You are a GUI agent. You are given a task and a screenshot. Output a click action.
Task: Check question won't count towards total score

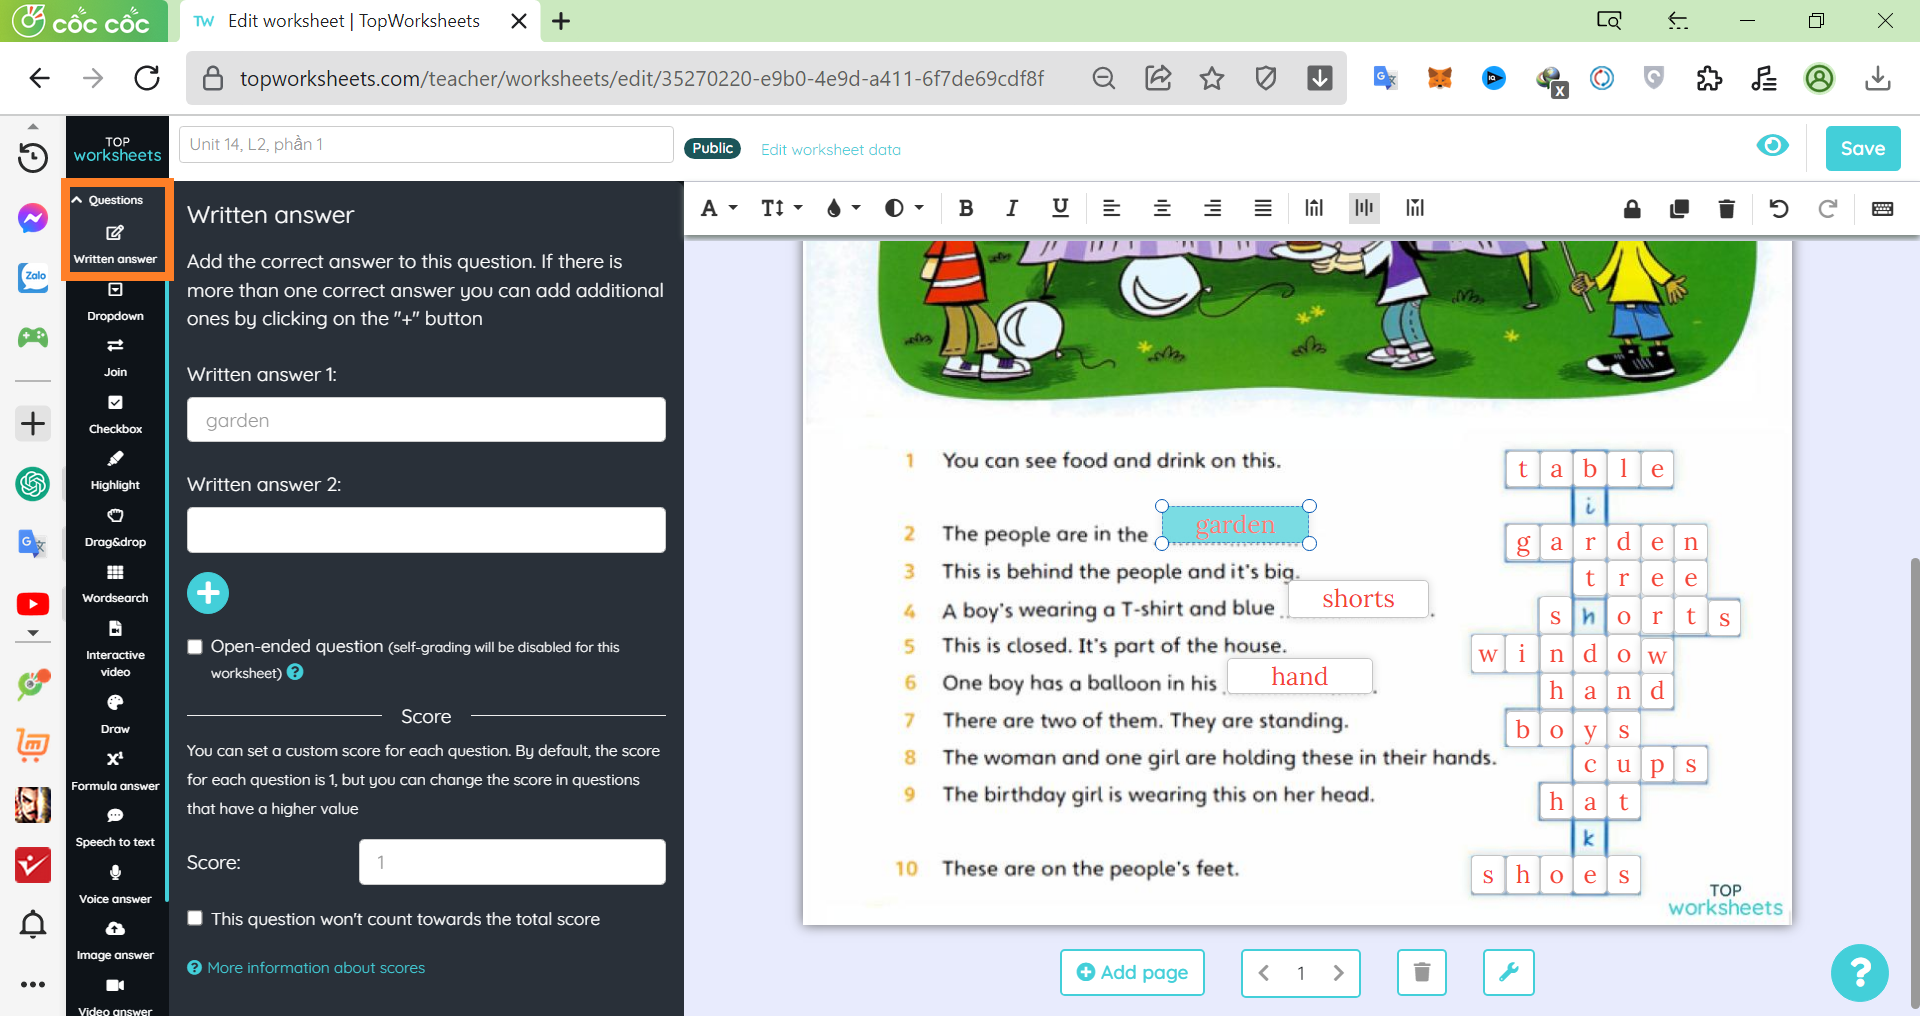[196, 918]
